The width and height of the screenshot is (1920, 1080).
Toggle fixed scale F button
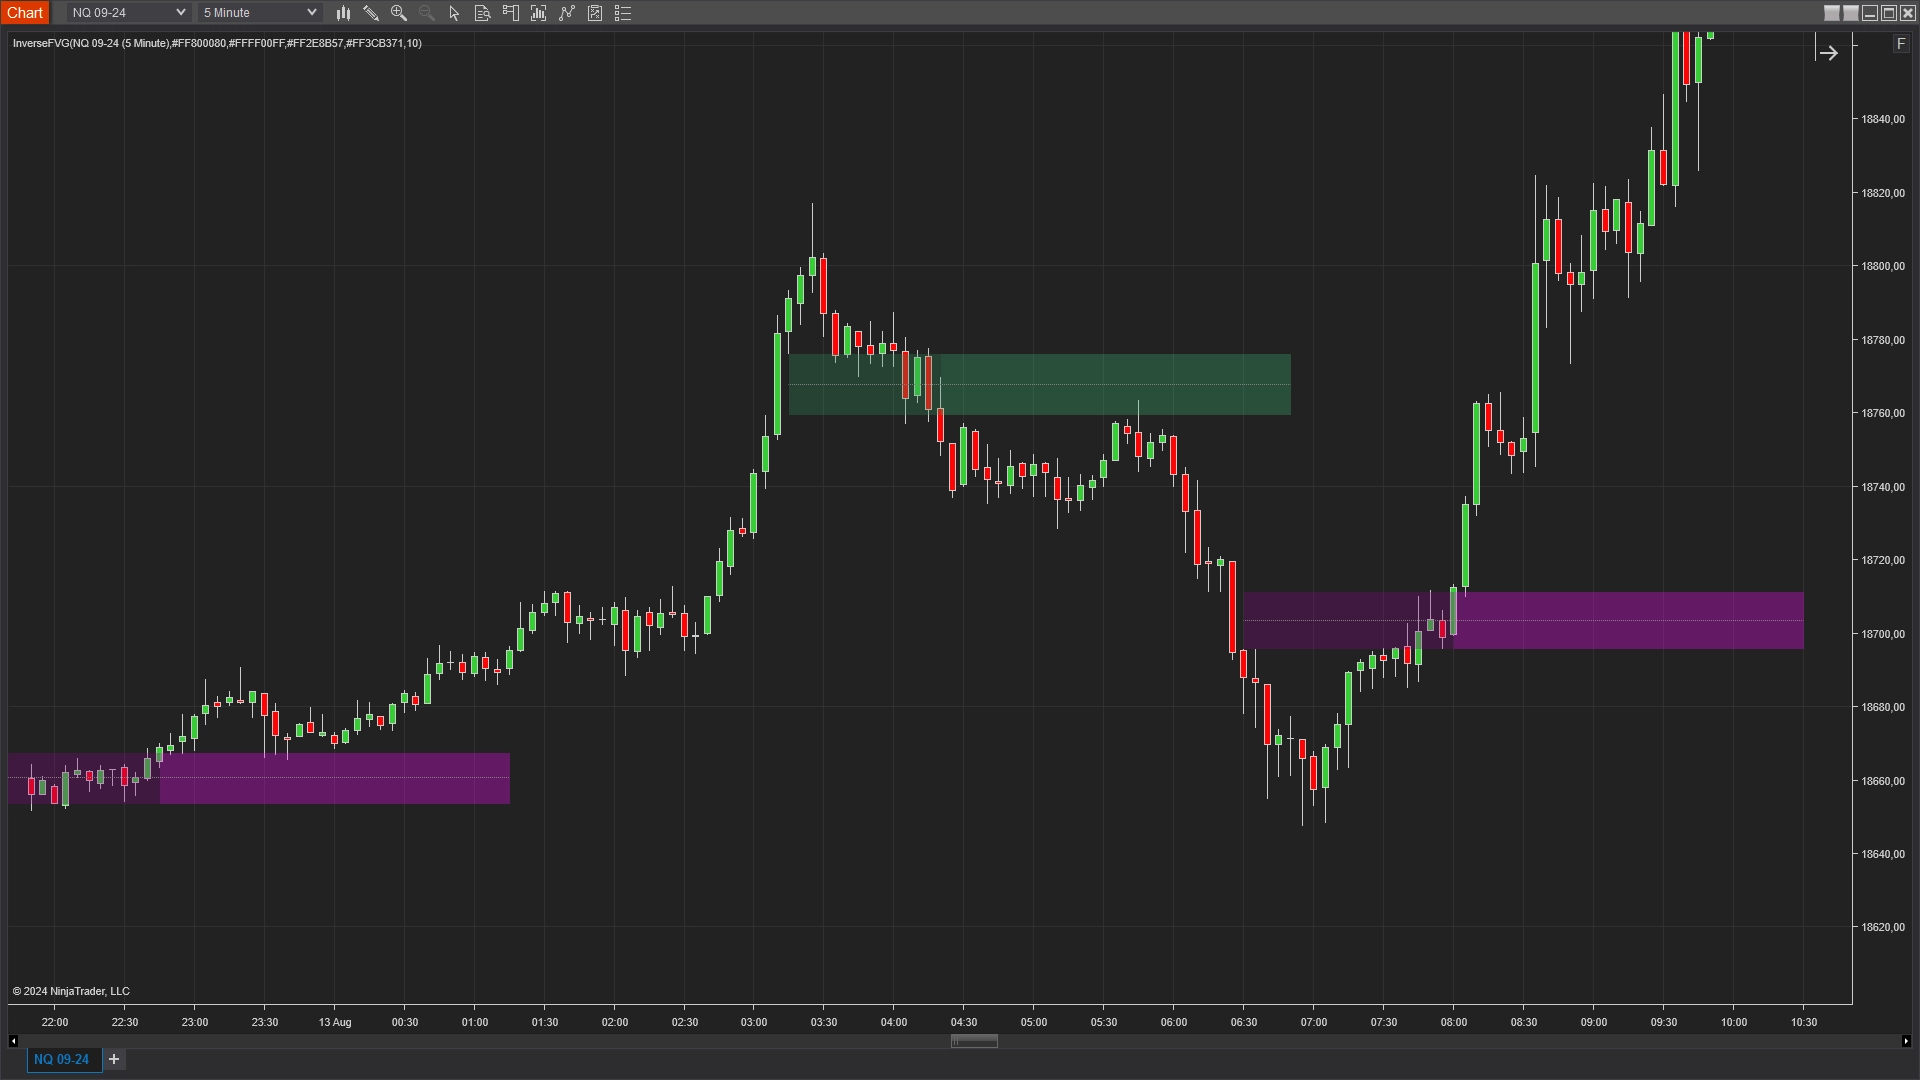click(1901, 44)
